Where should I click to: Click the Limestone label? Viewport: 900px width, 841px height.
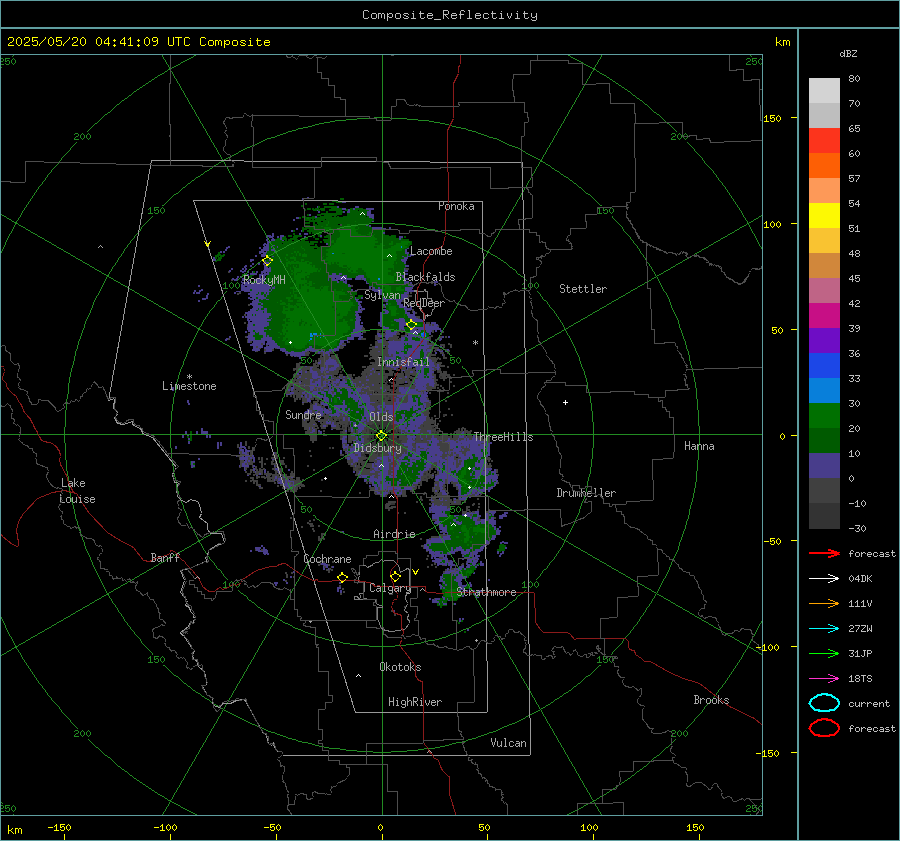[x=189, y=386]
